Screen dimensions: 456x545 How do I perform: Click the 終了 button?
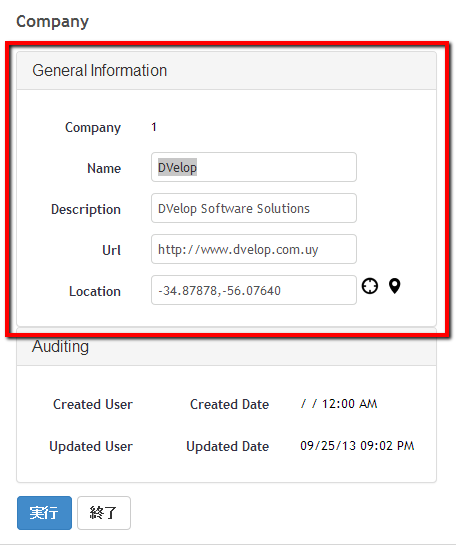pos(104,513)
